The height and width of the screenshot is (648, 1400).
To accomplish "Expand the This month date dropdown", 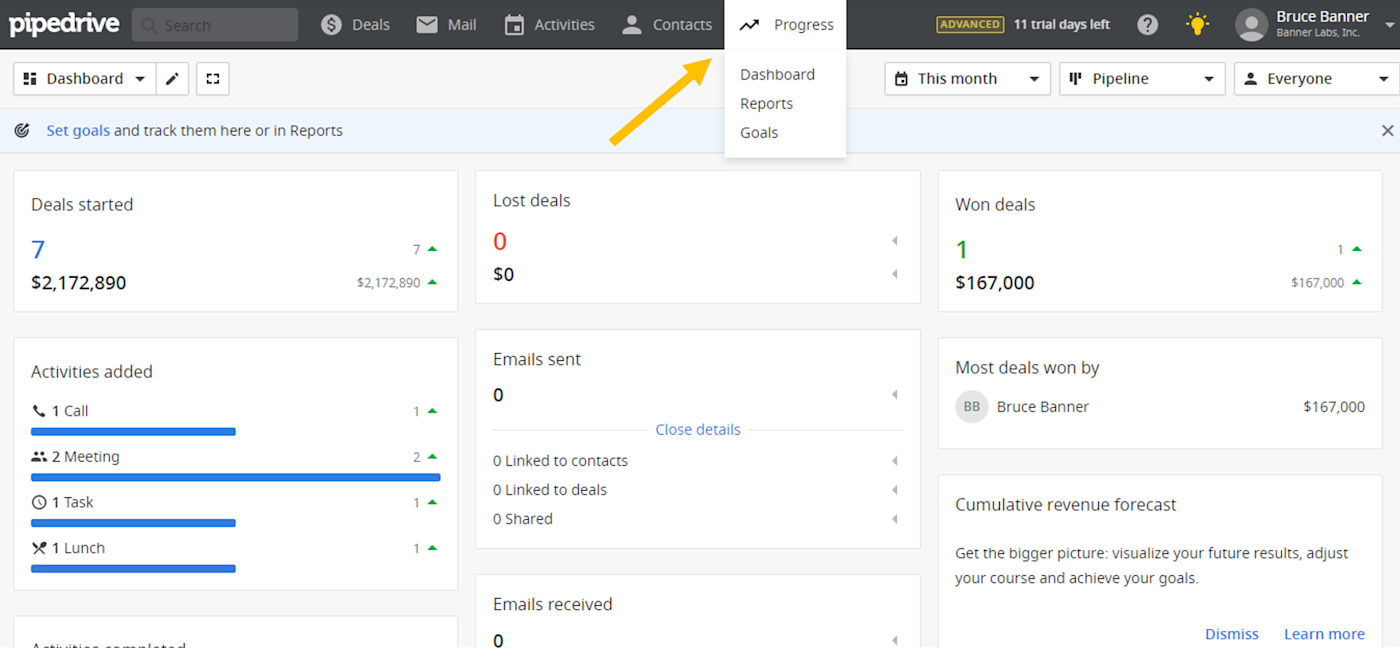I will click(x=967, y=79).
